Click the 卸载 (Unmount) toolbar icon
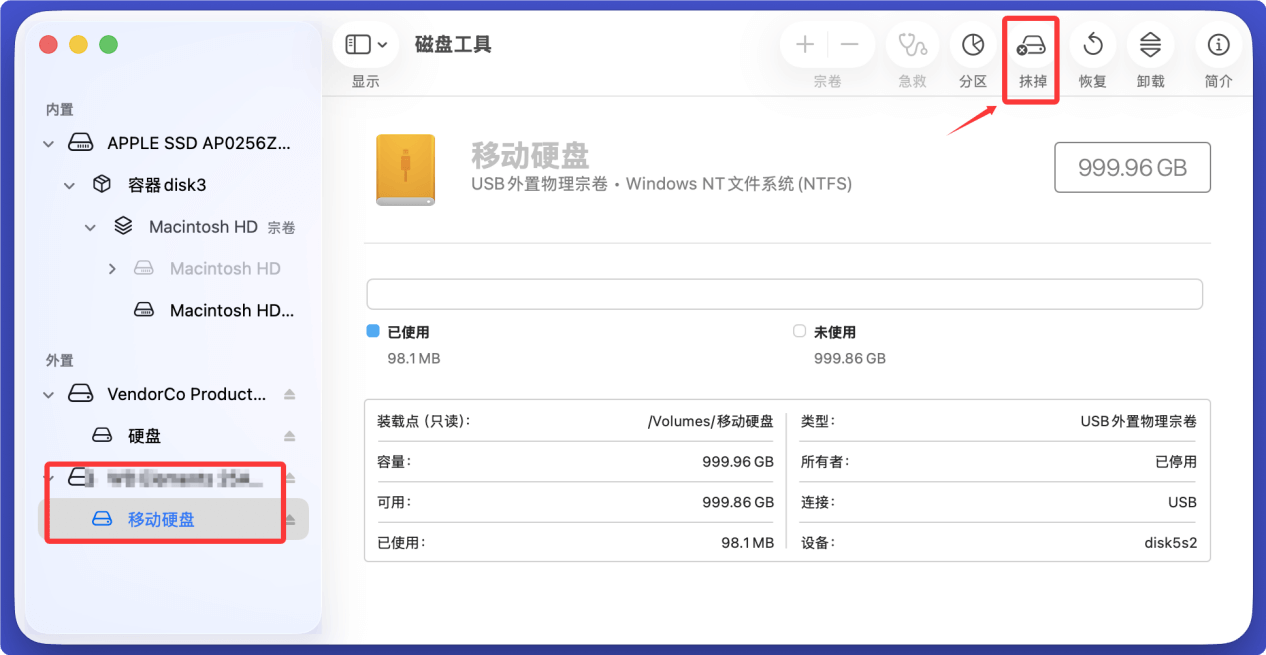Viewport: 1266px width, 655px height. click(1150, 44)
